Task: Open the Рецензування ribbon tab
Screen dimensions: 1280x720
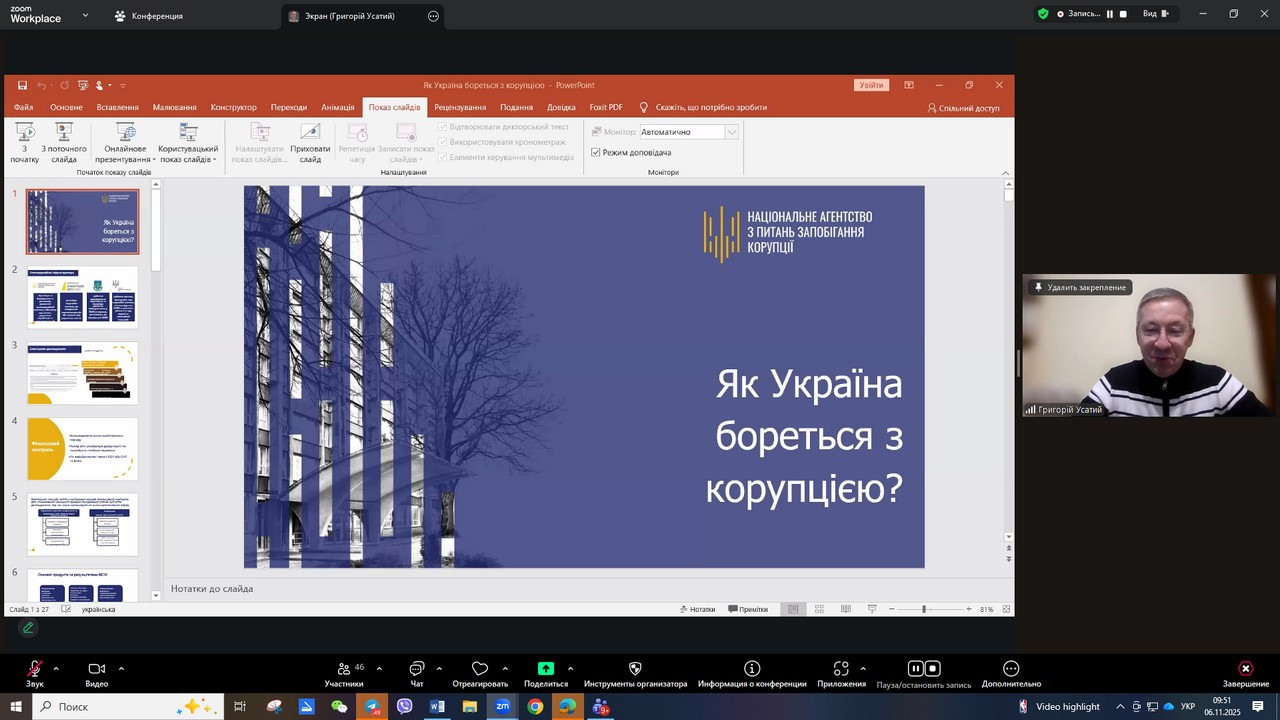Action: tap(460, 107)
